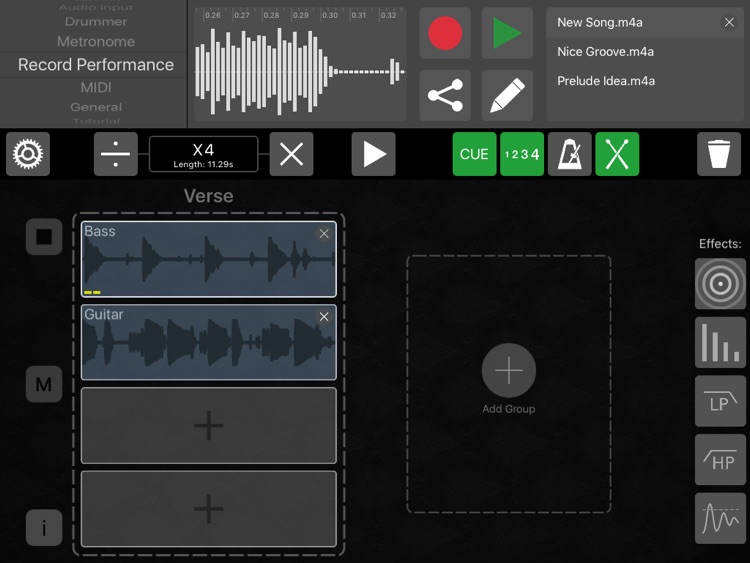Image resolution: width=750 pixels, height=563 pixels.
Task: Remove the Guitar loop with its X
Action: click(324, 317)
